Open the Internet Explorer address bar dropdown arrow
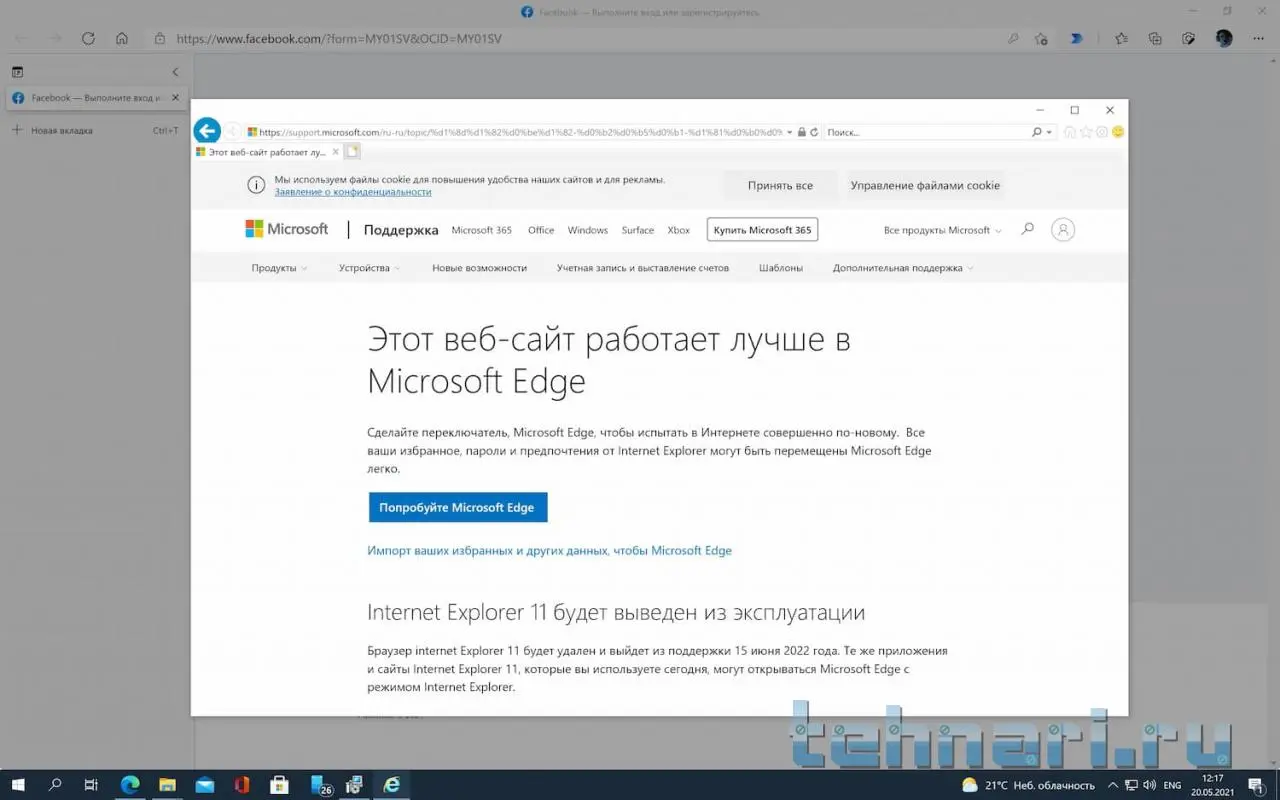 (x=789, y=132)
